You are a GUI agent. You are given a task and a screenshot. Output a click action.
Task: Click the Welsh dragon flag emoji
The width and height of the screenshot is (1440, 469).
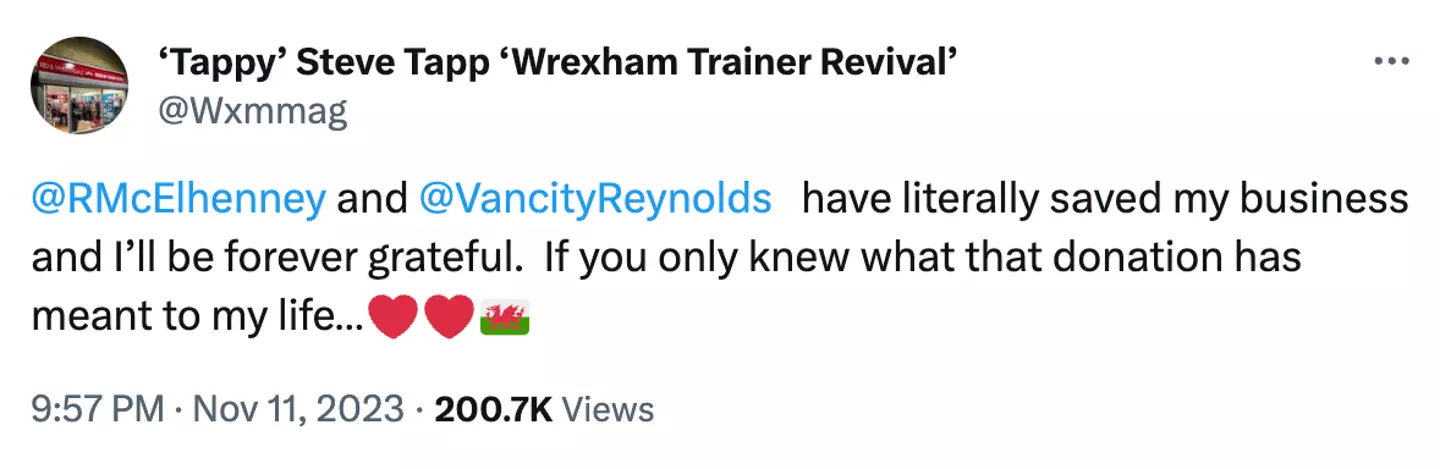(504, 319)
